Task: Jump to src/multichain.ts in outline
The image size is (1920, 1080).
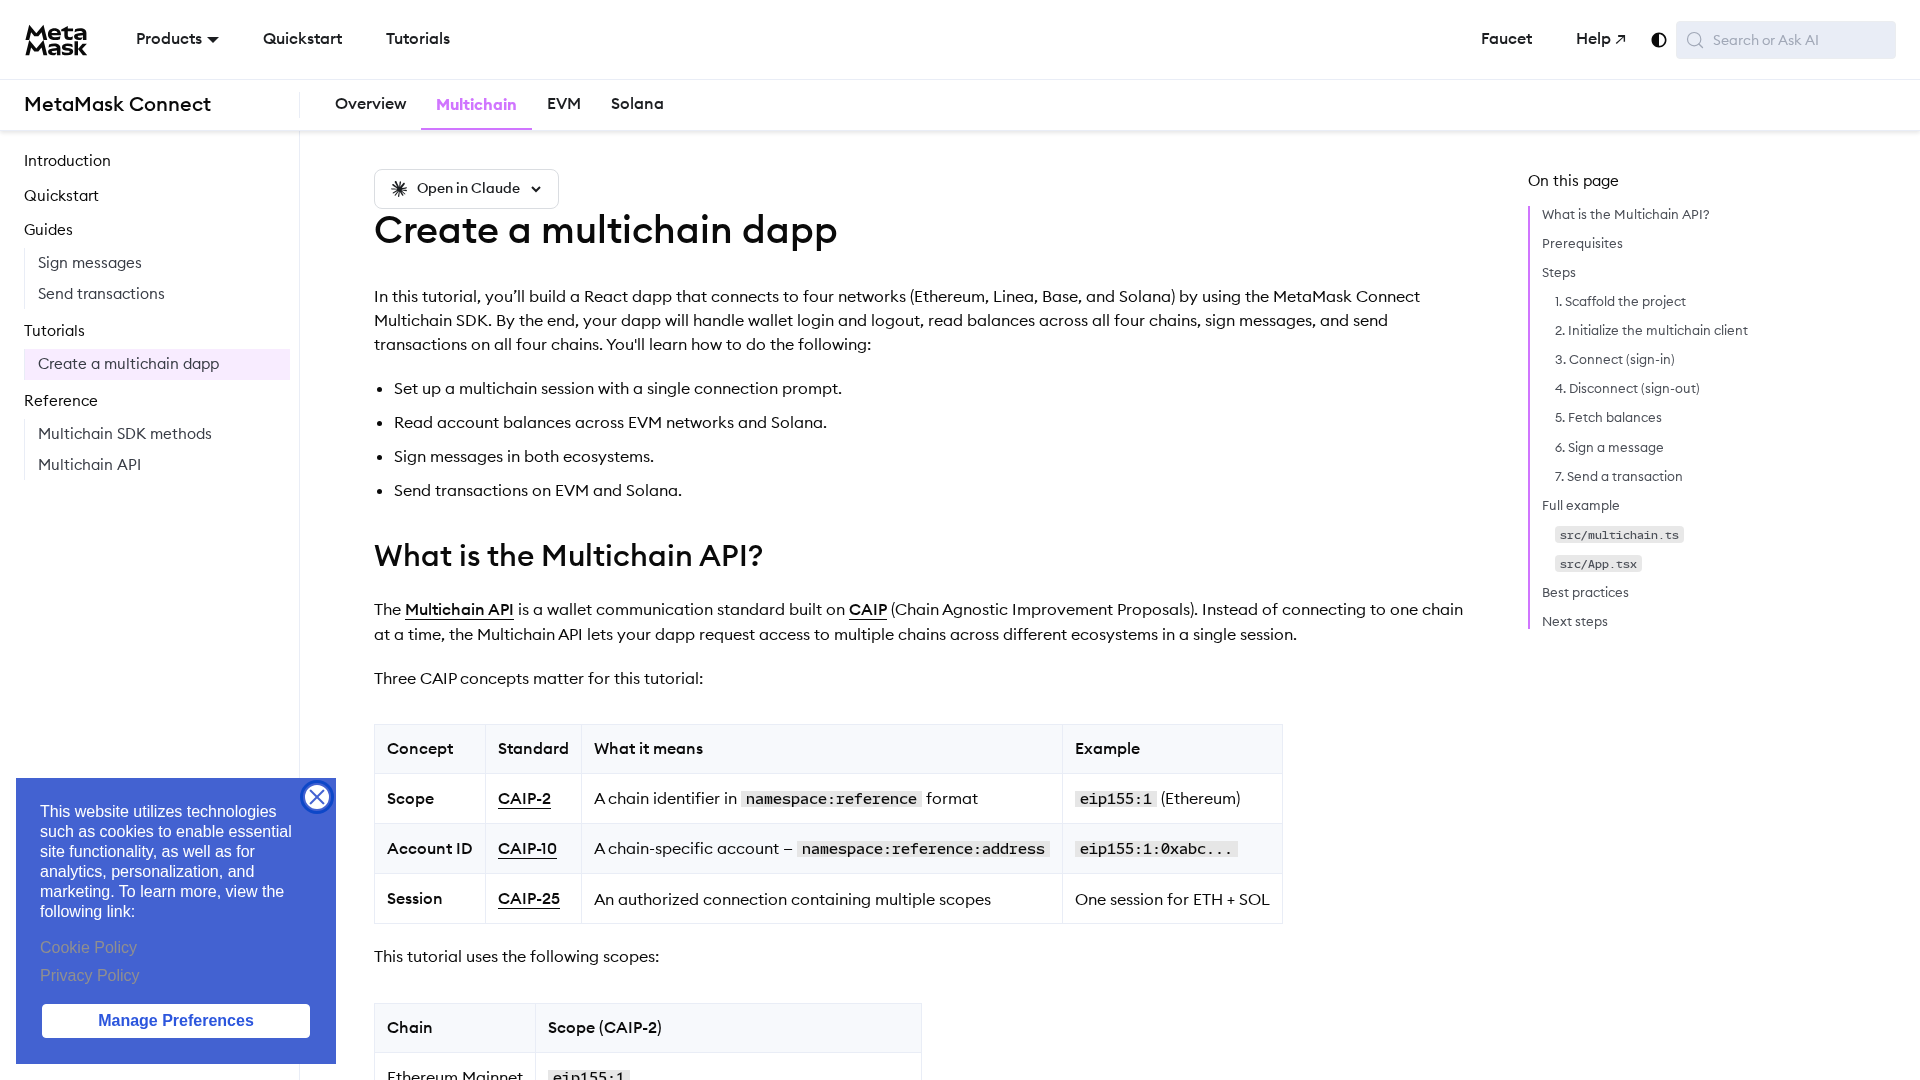Action: click(1619, 535)
